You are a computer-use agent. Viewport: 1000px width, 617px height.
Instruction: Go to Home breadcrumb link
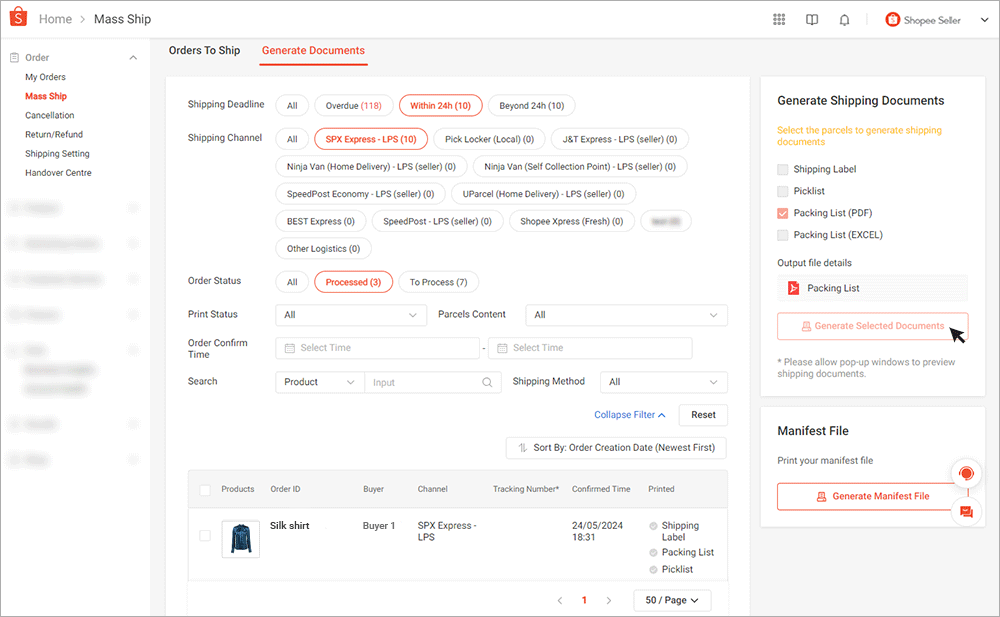[55, 19]
